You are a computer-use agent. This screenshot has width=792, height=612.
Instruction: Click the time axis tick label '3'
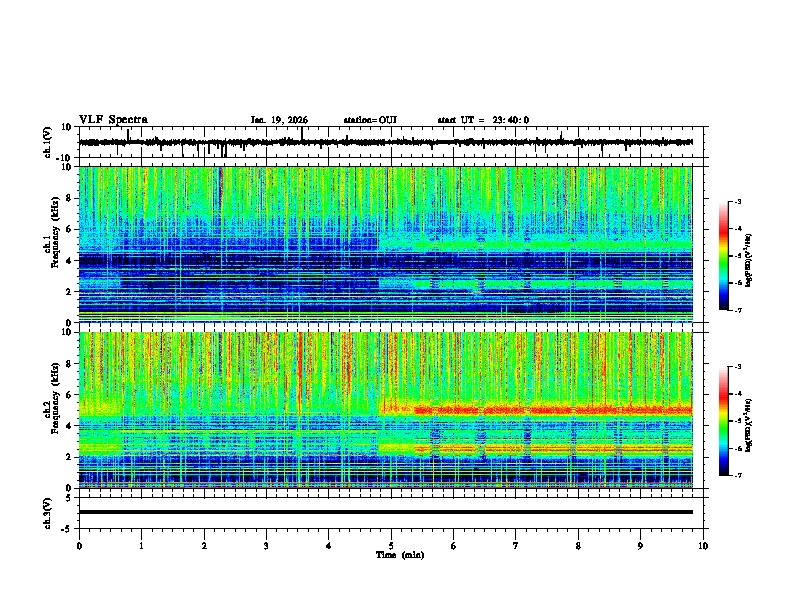(x=266, y=546)
